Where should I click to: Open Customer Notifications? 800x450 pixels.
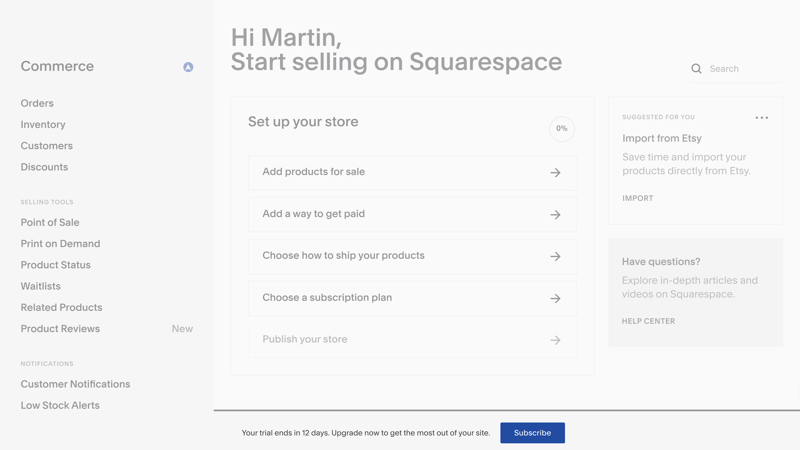click(75, 384)
